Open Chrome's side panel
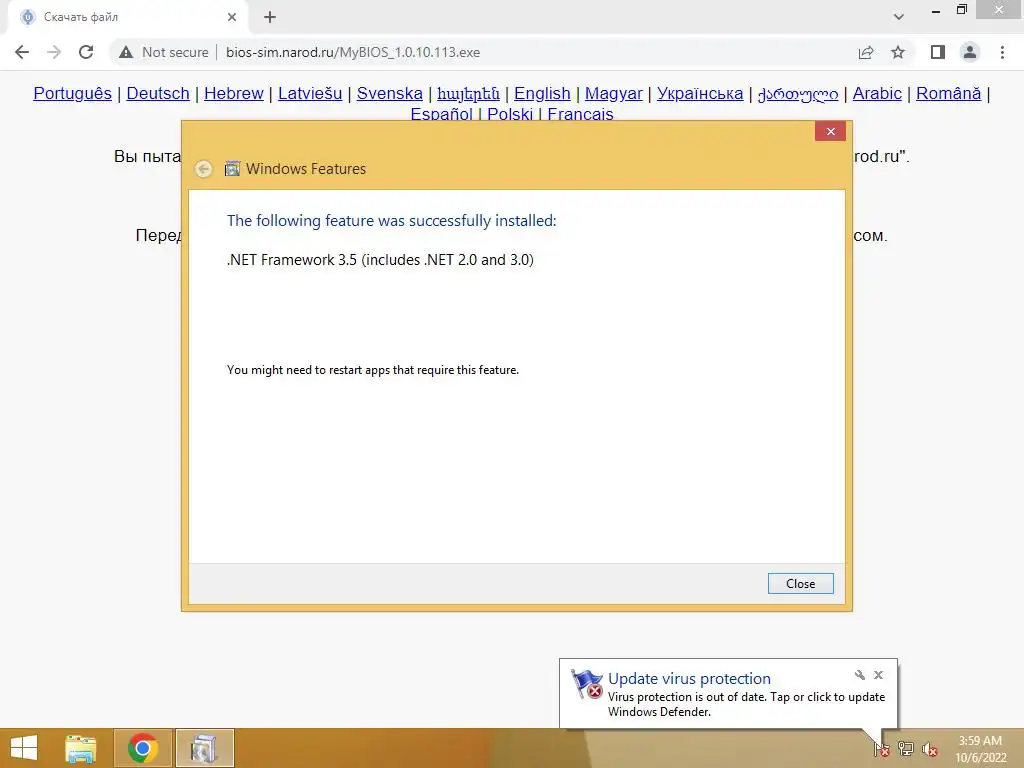The height and width of the screenshot is (768, 1024). [938, 52]
